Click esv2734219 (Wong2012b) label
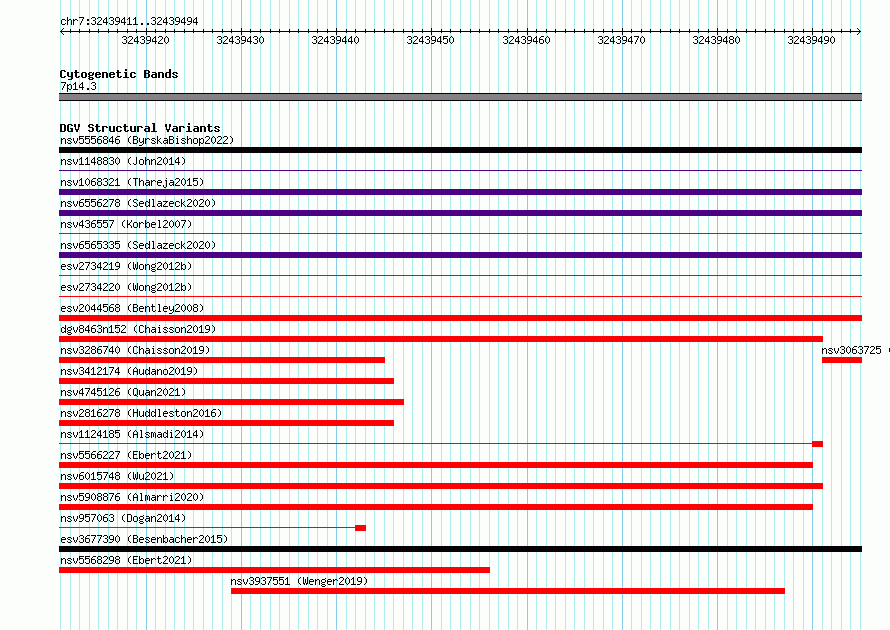 [x=126, y=266]
